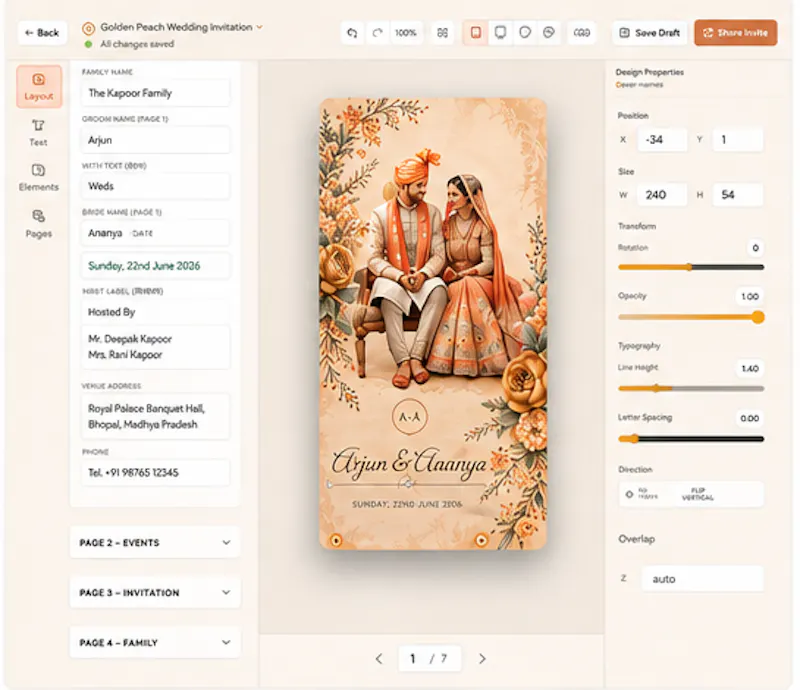Select the A-A monogram circle on card

409,417
